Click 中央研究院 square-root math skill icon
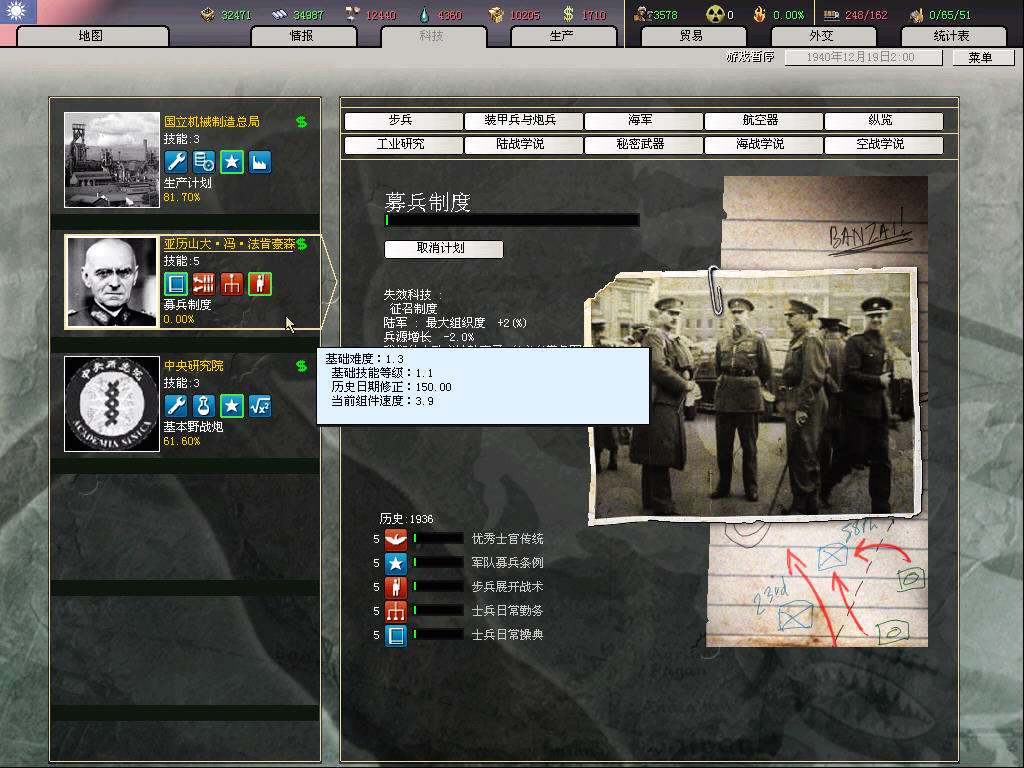 [x=260, y=406]
